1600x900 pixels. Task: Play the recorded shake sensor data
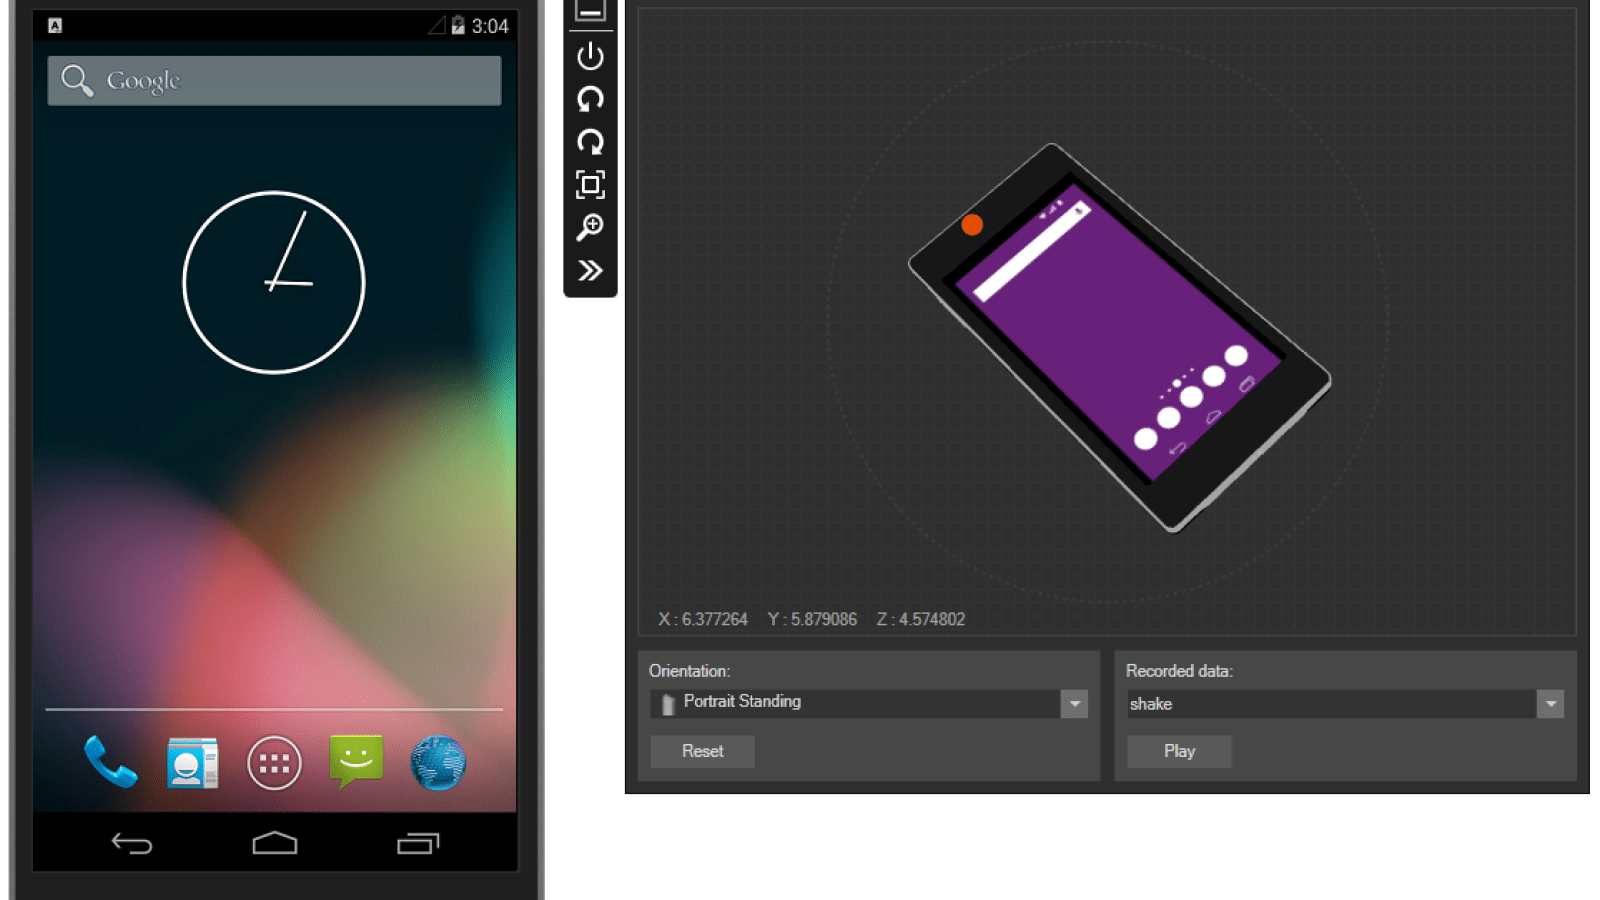coord(1178,751)
